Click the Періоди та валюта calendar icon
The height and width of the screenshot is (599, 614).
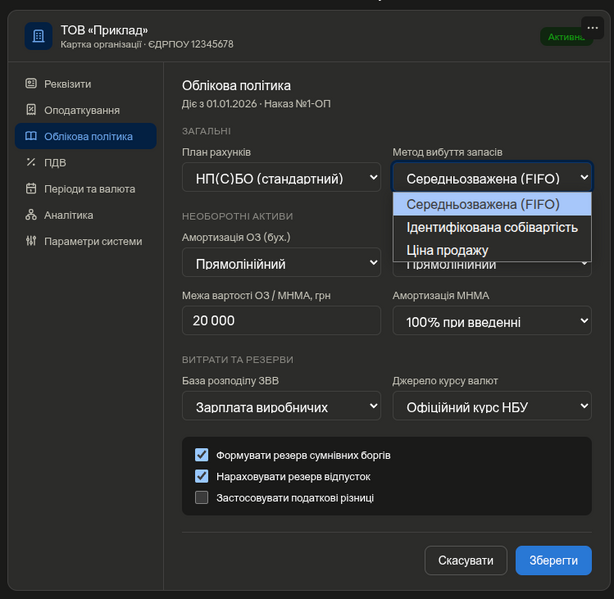(31, 188)
